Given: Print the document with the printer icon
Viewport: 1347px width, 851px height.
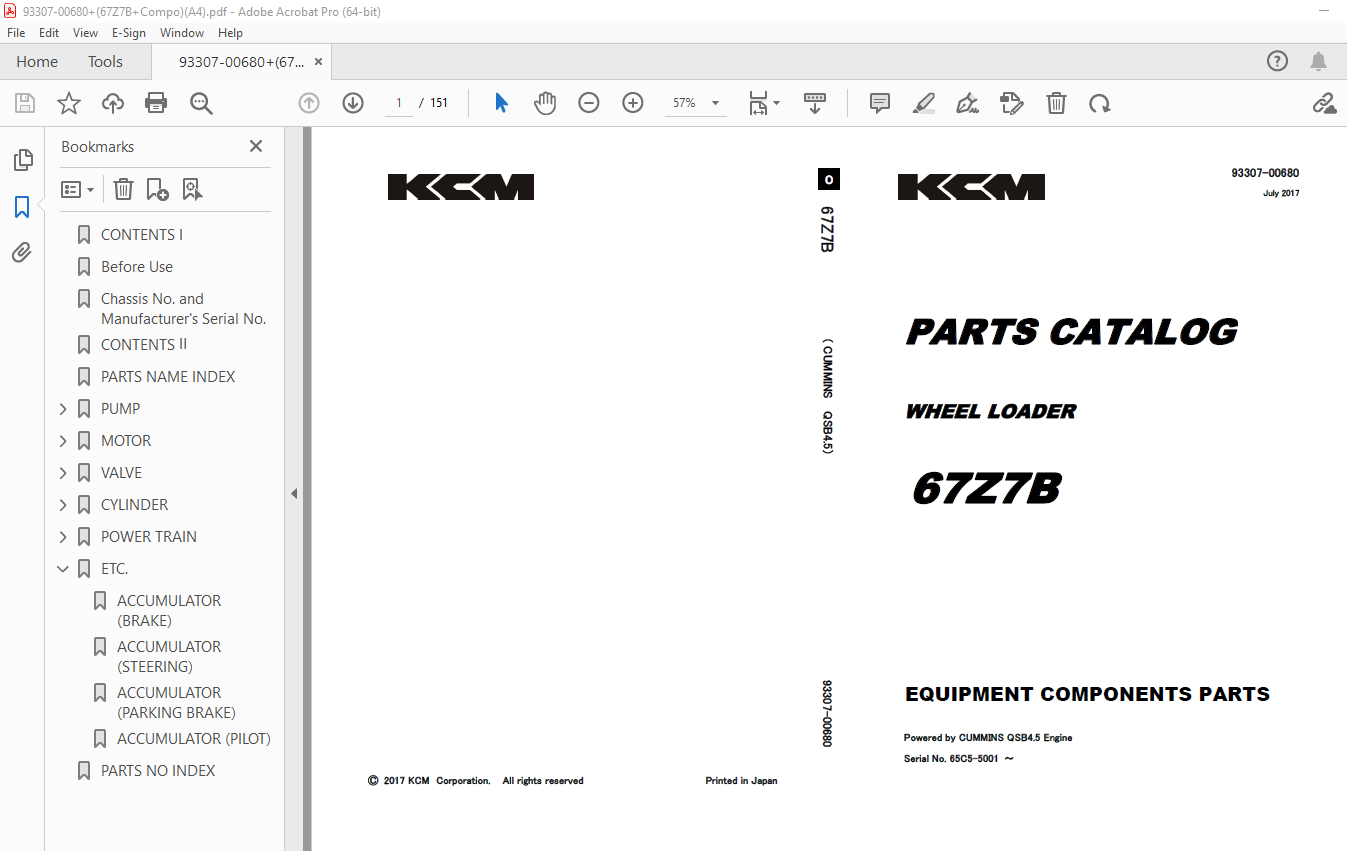Looking at the screenshot, I should pos(156,103).
